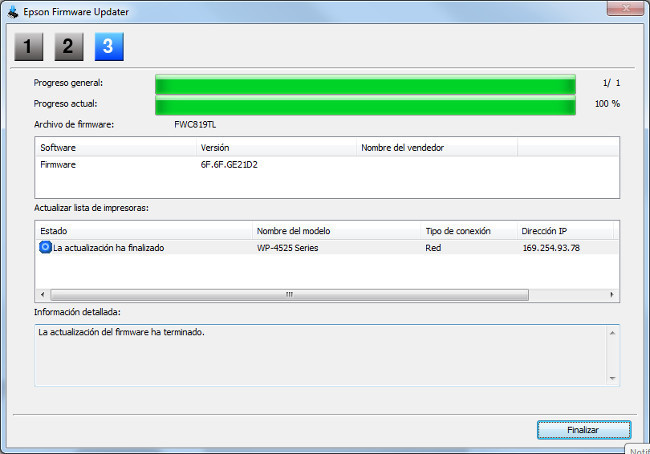This screenshot has height=454, width=650.
Task: Click the horizontal scrollbar thumb in printer list
Action: coord(289,295)
